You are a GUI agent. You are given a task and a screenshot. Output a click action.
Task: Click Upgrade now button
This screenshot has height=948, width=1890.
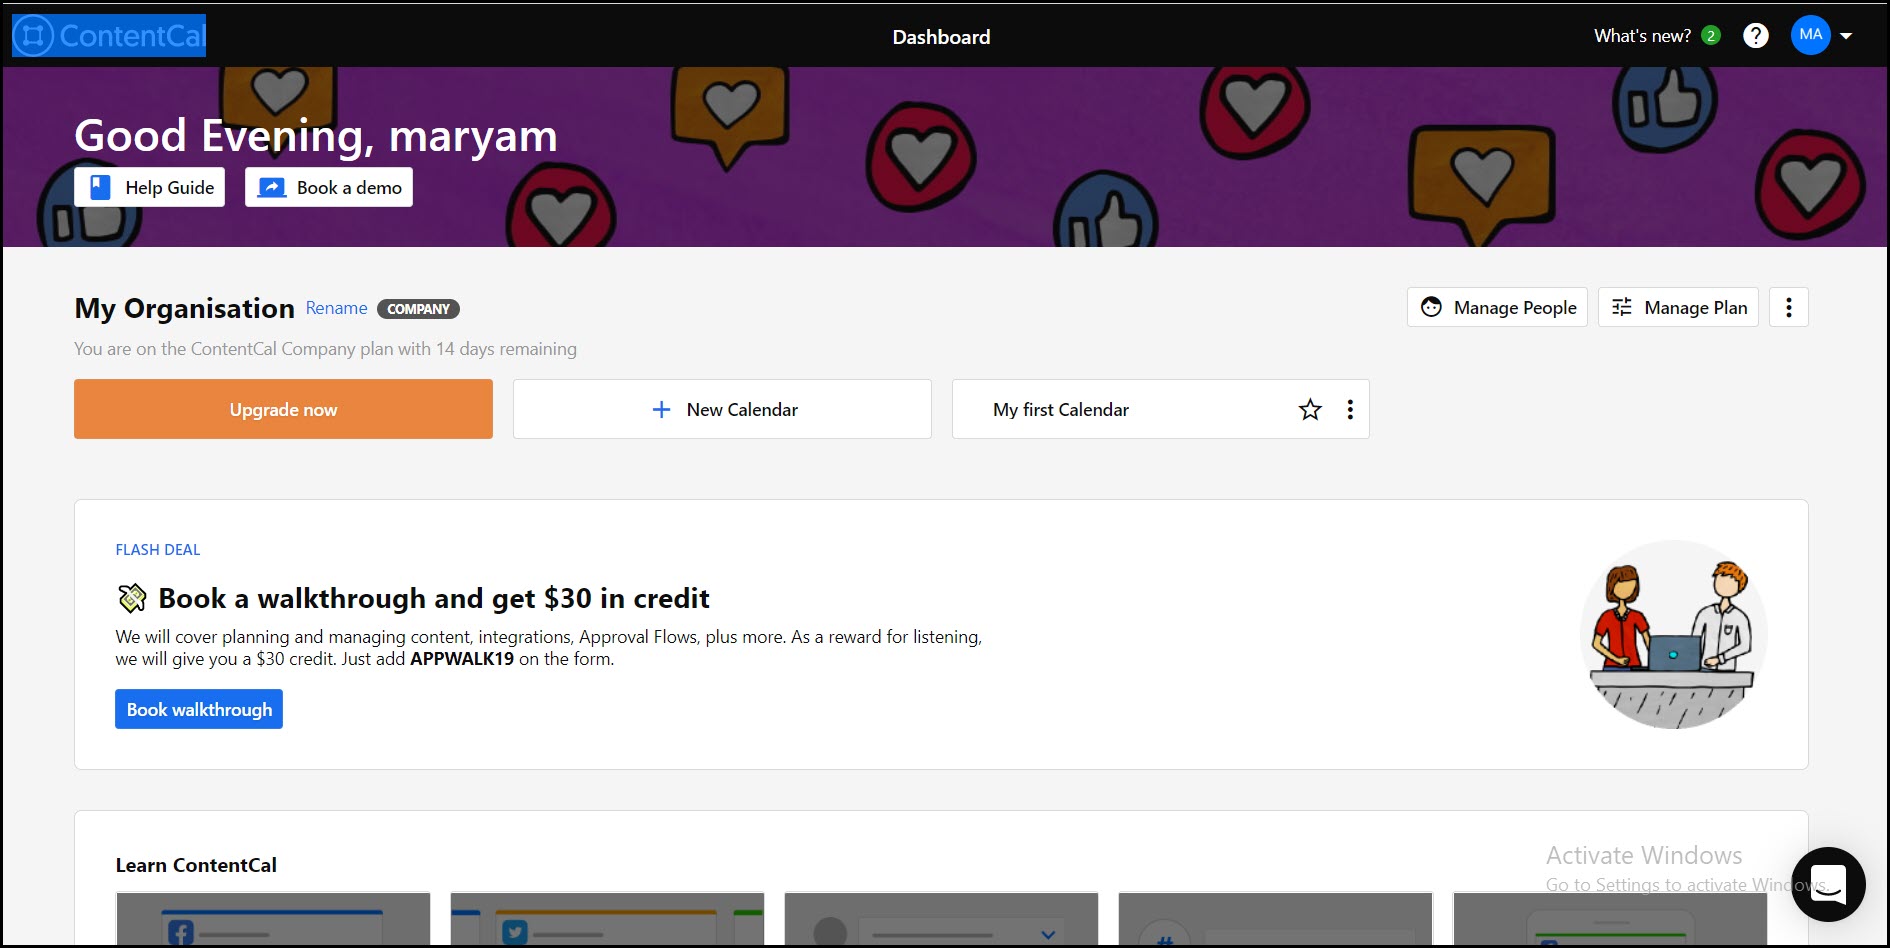click(283, 409)
